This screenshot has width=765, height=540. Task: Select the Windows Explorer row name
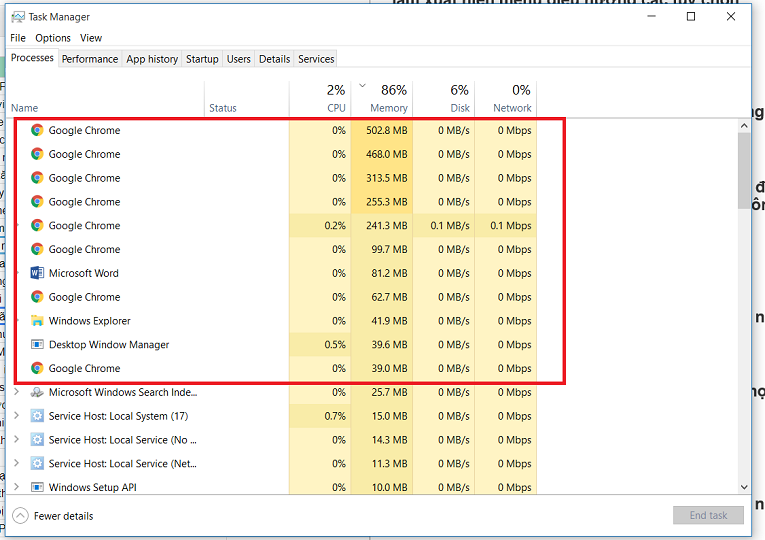click(90, 321)
